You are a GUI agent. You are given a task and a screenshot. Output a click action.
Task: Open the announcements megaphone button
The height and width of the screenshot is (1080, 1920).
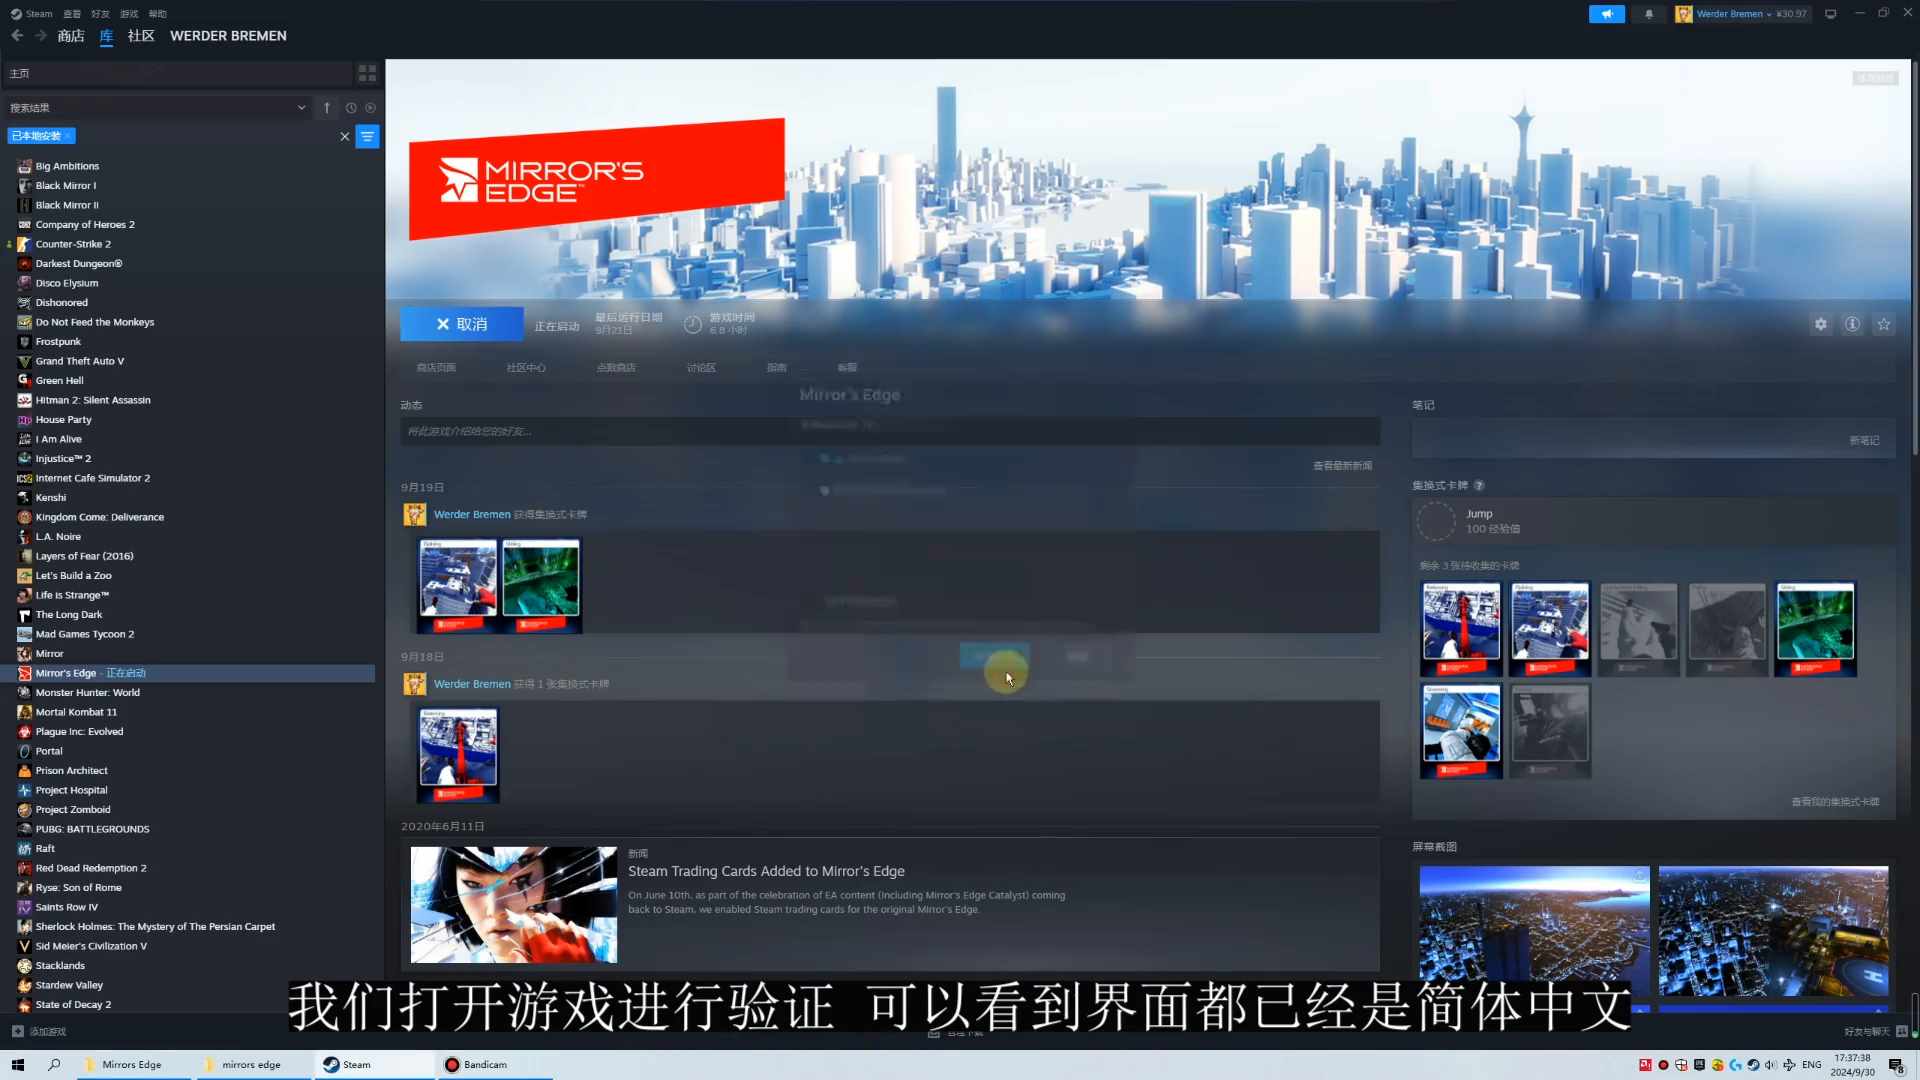[1607, 14]
